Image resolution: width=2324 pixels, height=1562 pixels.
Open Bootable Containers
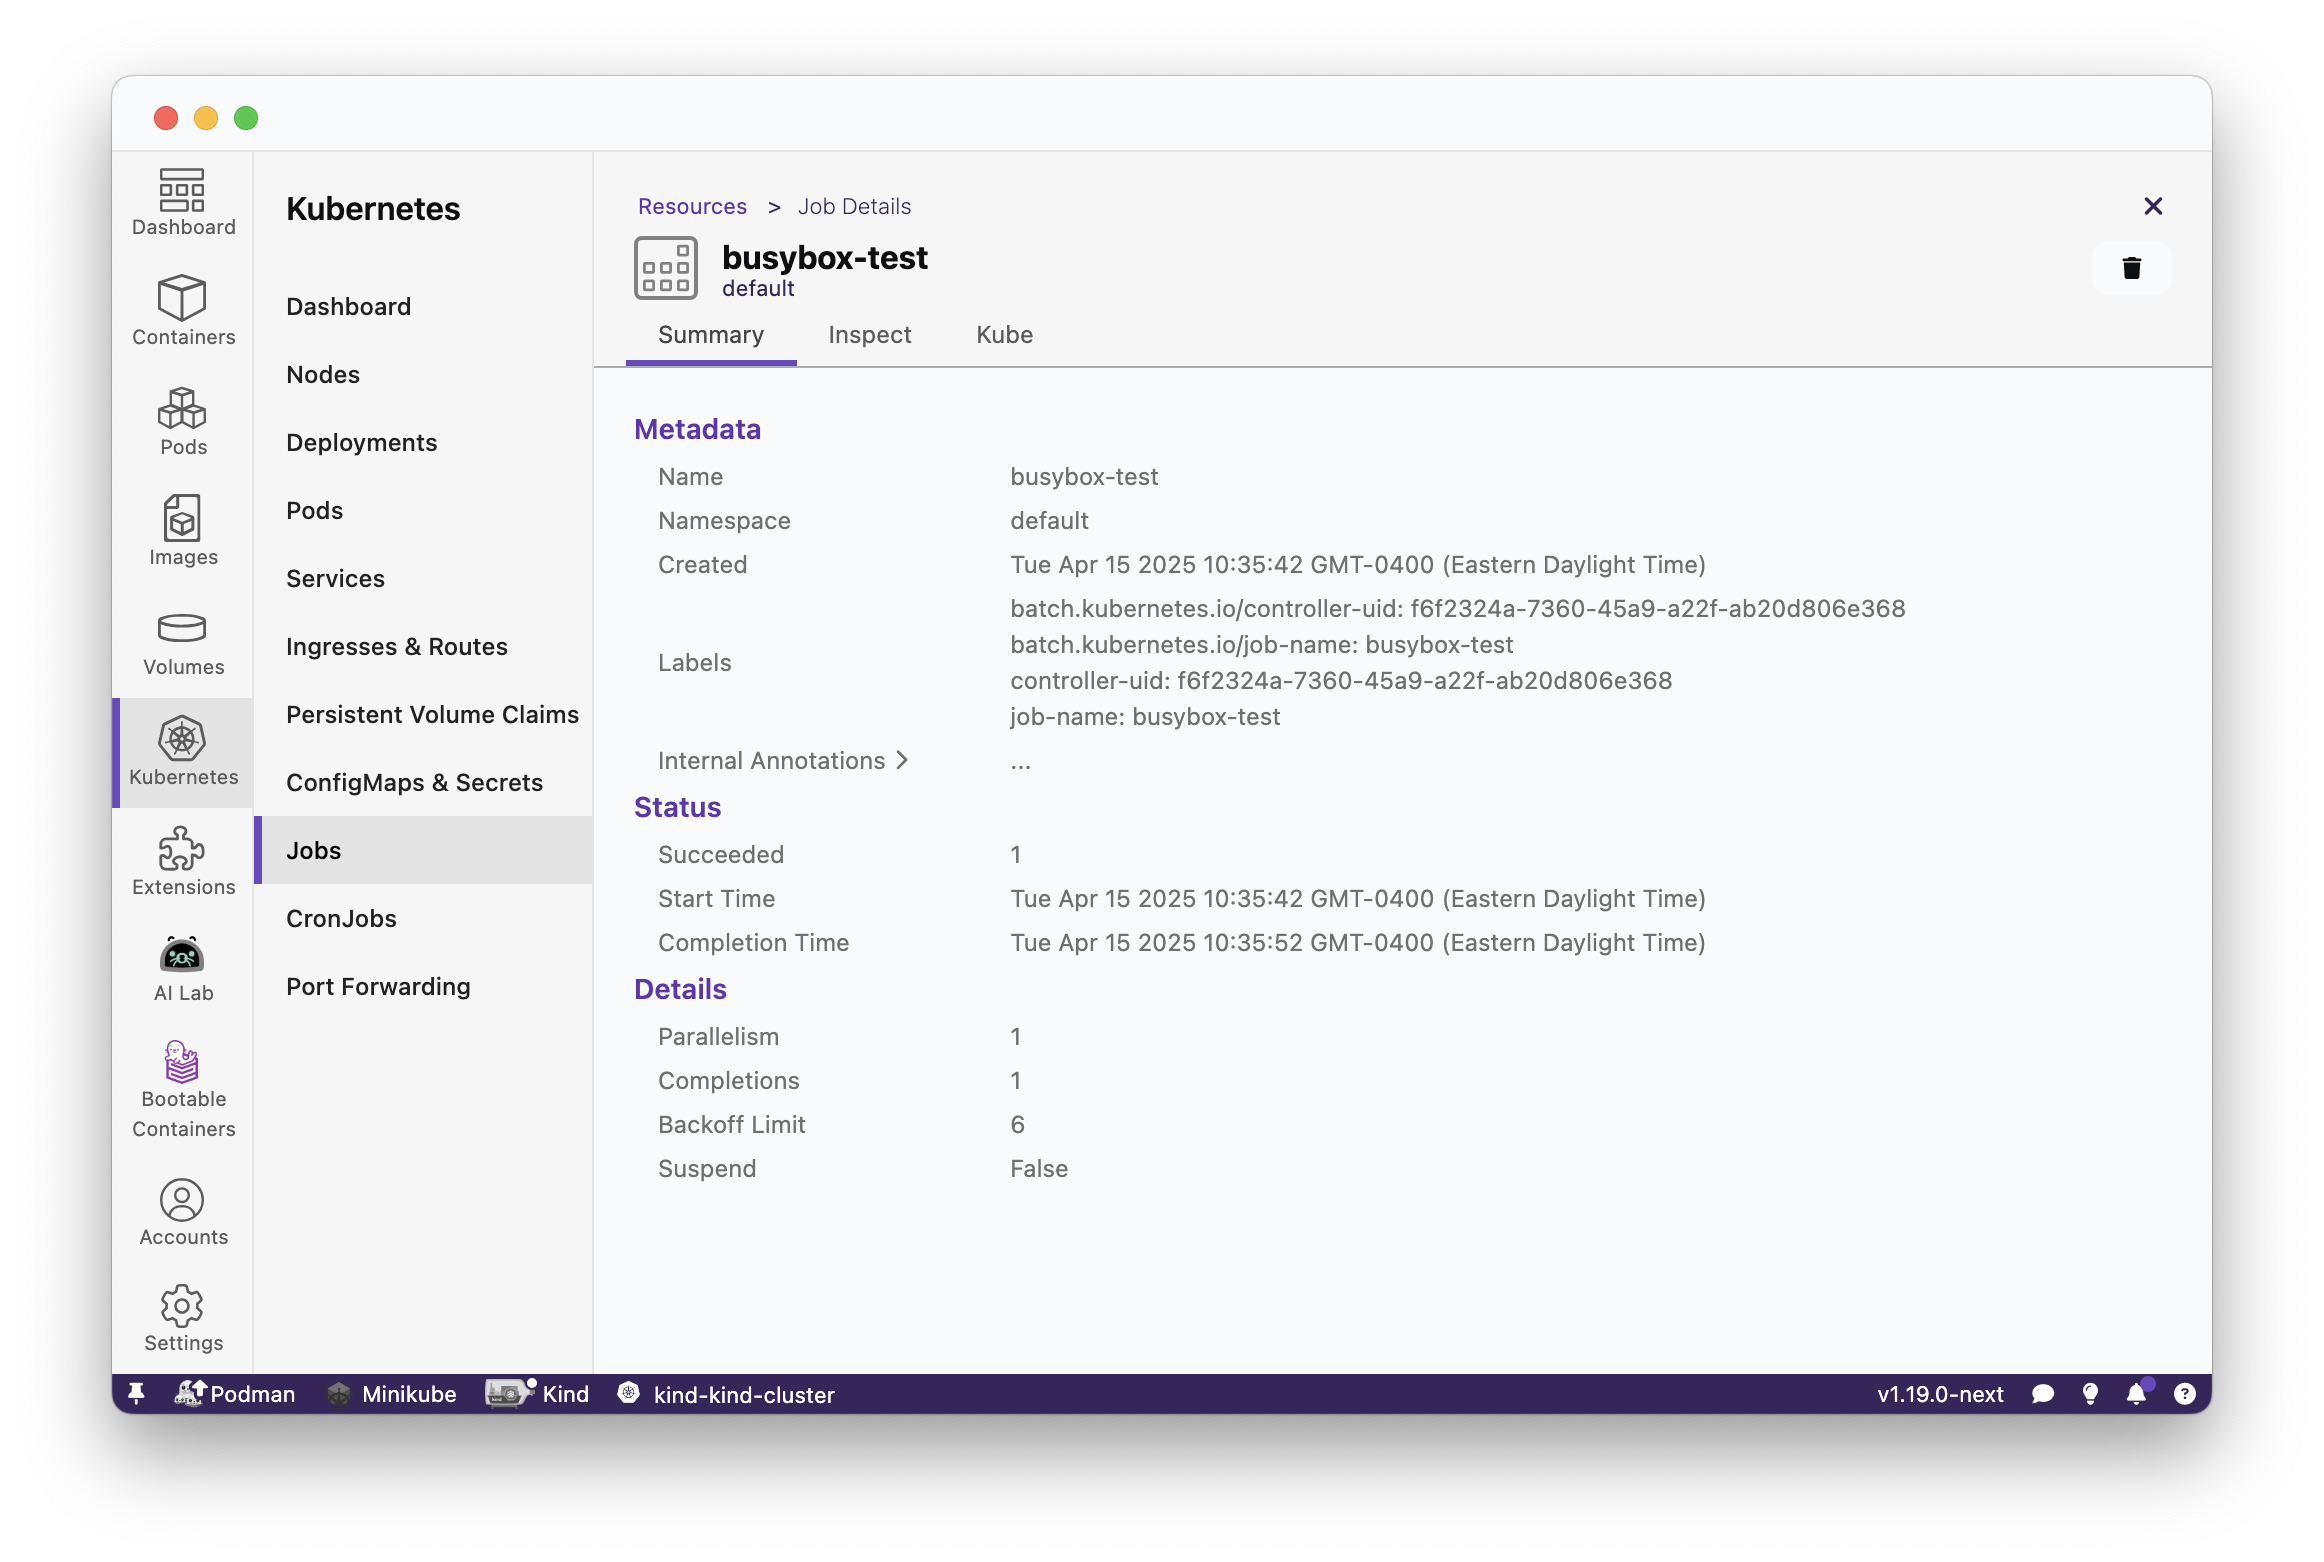click(x=182, y=1090)
